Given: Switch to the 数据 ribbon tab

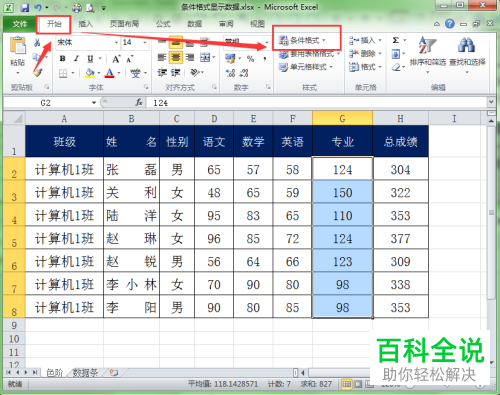Looking at the screenshot, I should pos(195,24).
